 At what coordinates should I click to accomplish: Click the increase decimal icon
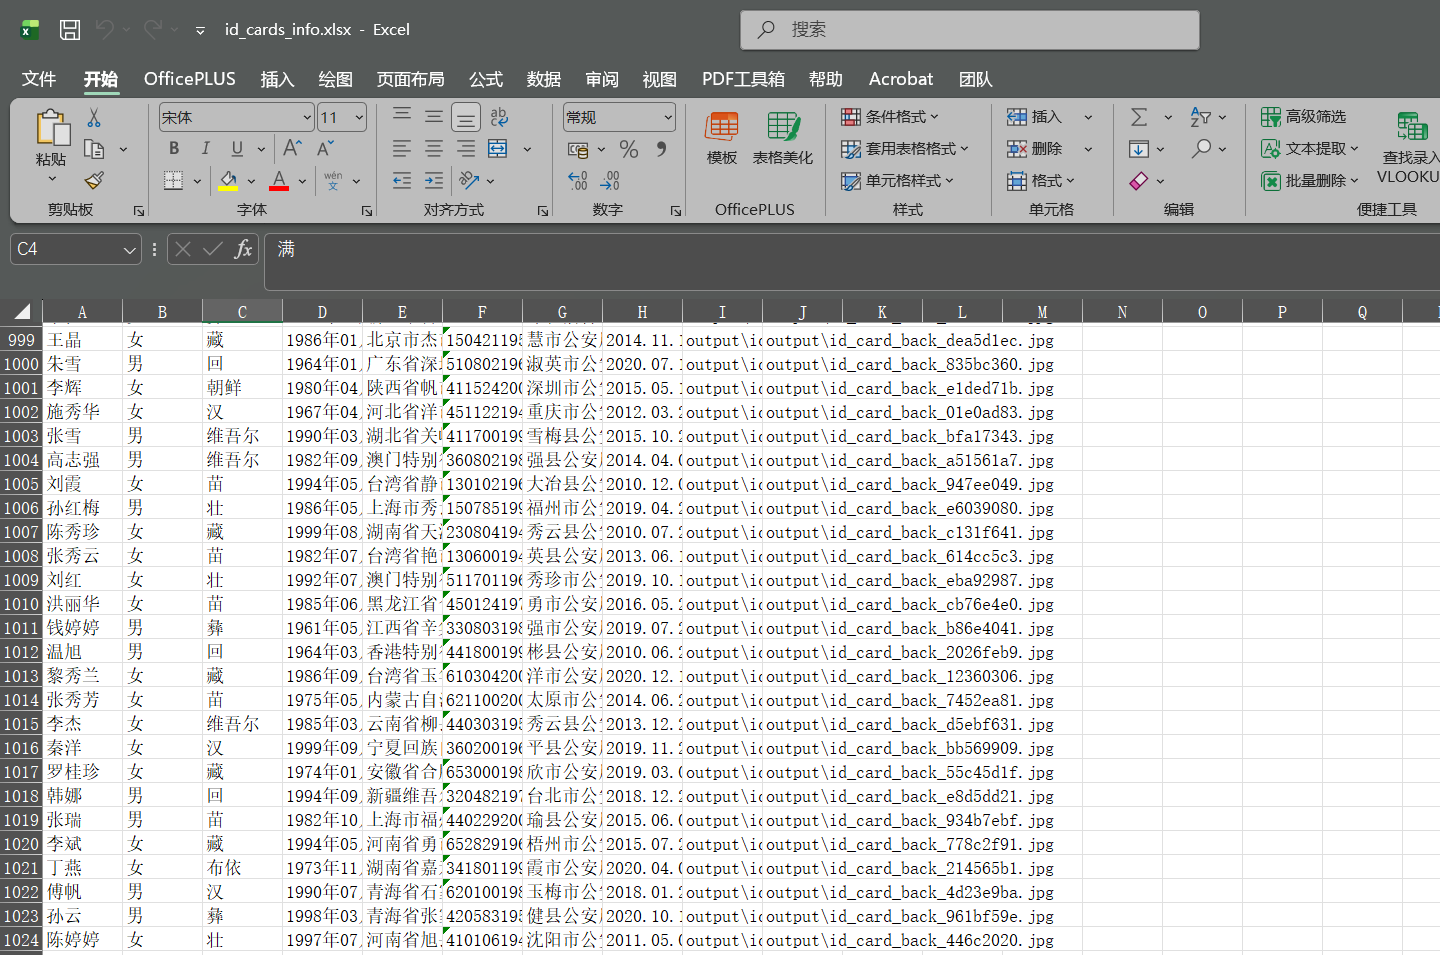pos(578,181)
